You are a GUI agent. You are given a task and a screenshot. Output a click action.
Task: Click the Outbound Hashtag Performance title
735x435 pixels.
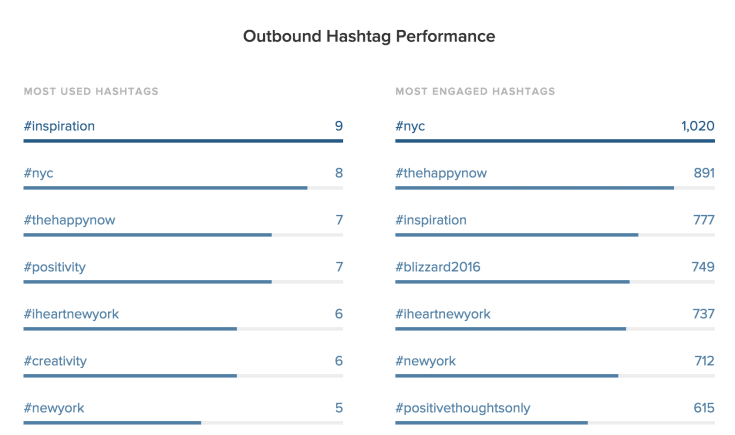369,37
